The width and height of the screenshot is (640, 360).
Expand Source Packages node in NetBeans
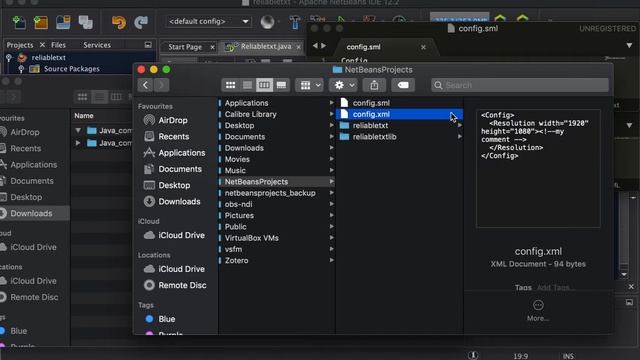tap(21, 69)
